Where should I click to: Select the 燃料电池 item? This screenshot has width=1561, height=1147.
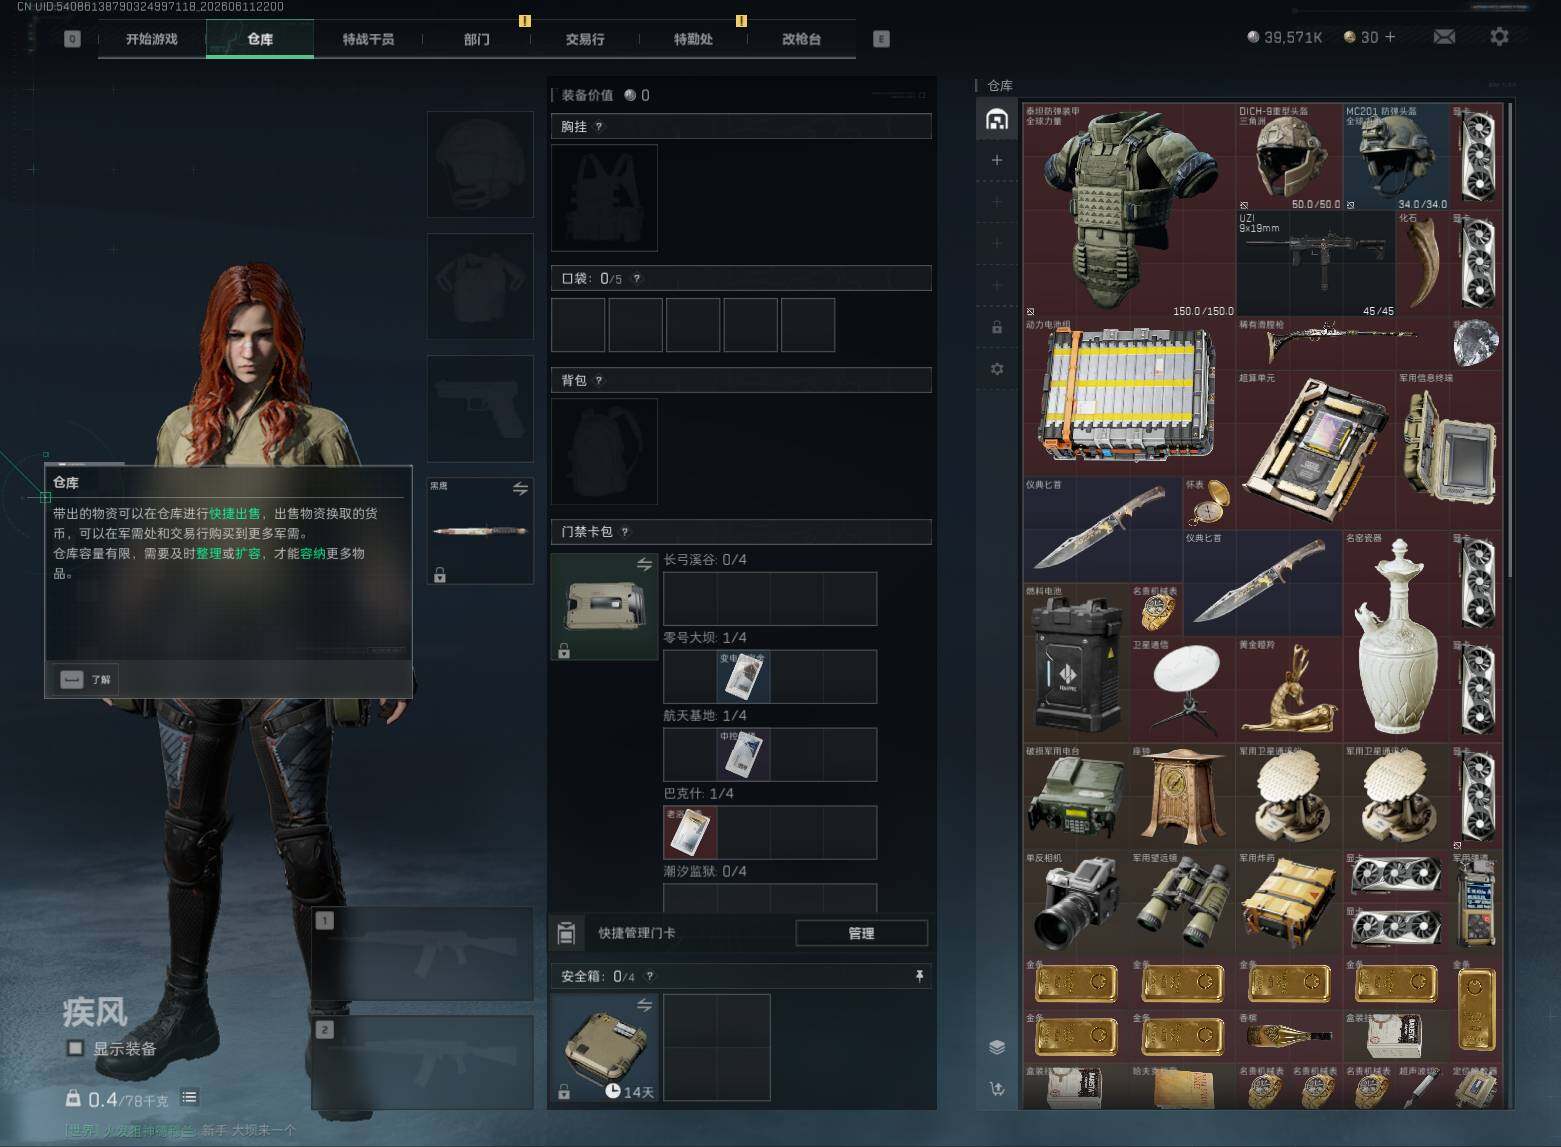[x=1076, y=662]
